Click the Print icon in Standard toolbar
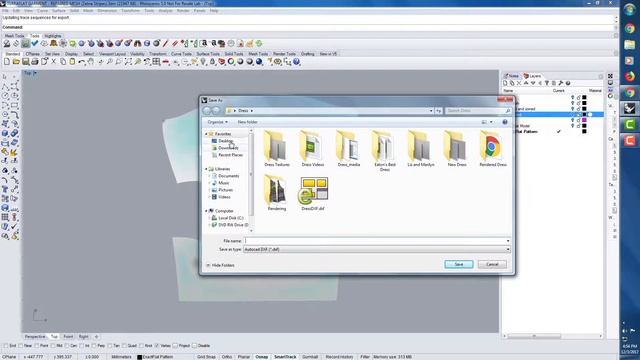 (x=35, y=62)
